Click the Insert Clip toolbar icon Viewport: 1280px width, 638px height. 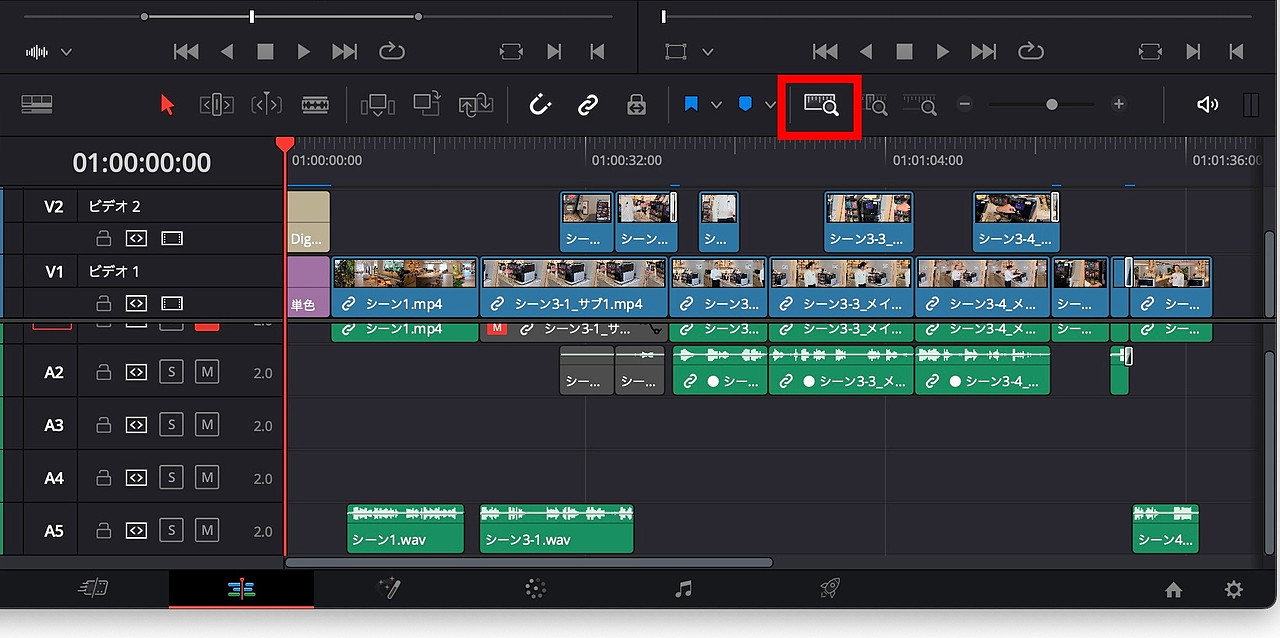[x=378, y=105]
